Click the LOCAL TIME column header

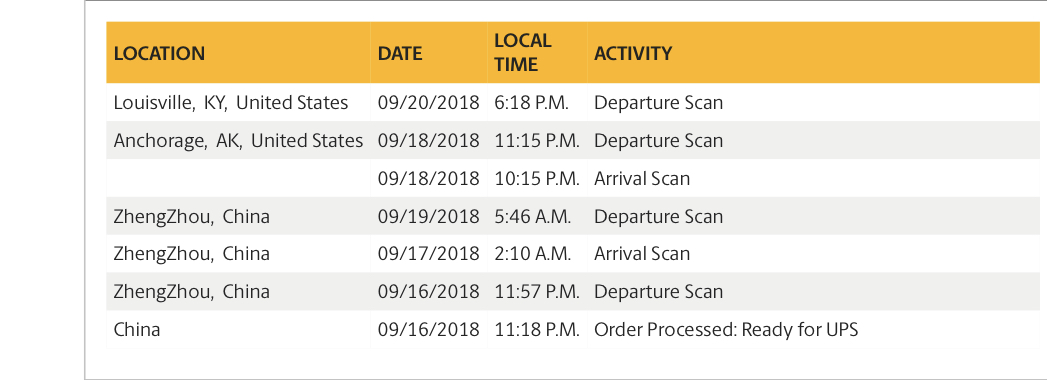(538, 53)
